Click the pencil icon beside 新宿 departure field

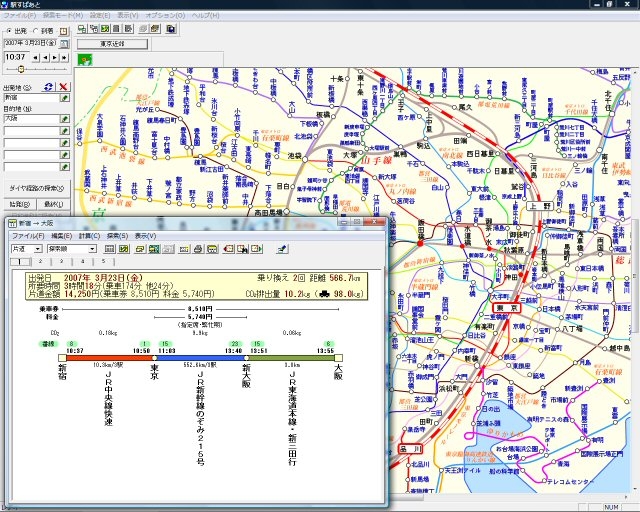click(64, 98)
